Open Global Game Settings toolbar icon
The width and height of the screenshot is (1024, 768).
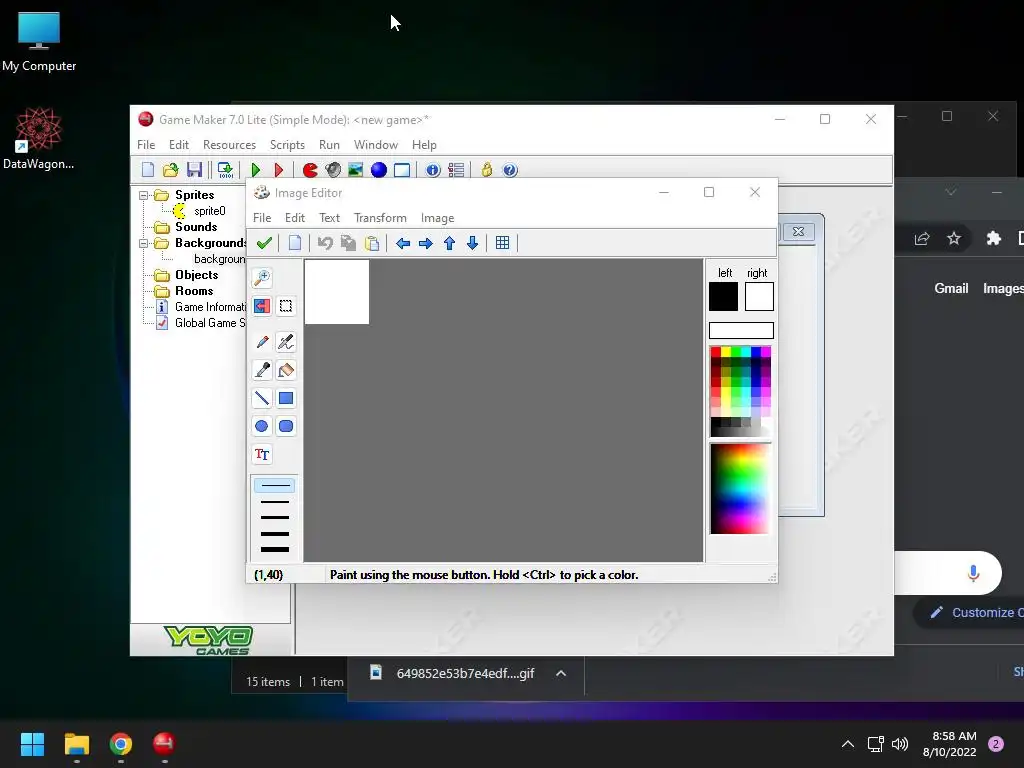point(456,170)
